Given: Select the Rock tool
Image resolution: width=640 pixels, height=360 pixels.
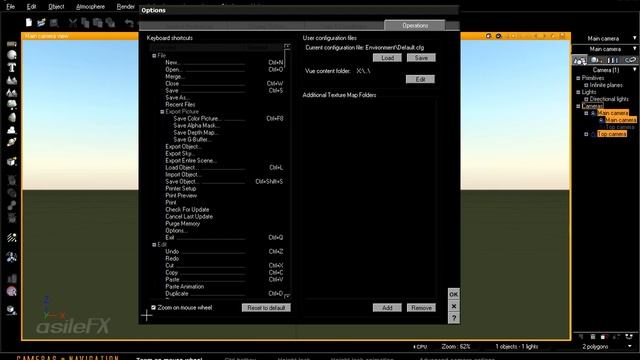Looking at the screenshot, I should click(x=12, y=118).
